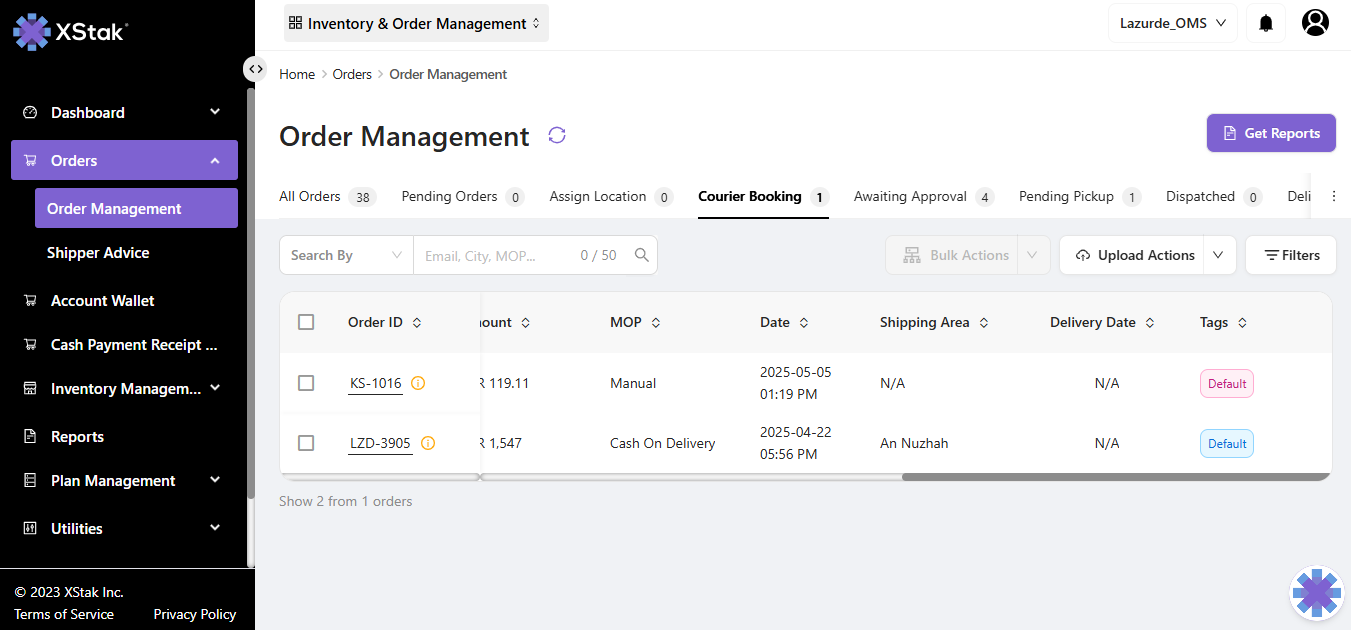Click the info icon next to LZD-3905
This screenshot has width=1351, height=630.
(428, 443)
